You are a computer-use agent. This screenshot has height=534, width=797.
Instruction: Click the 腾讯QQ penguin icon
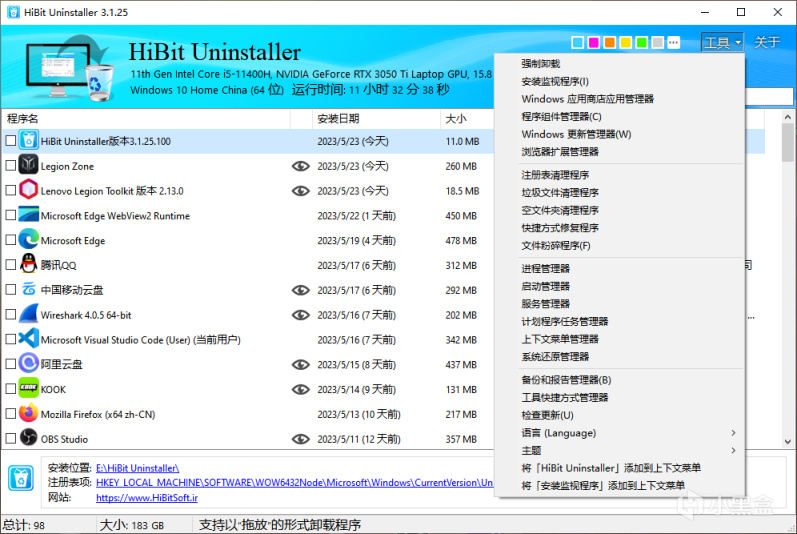click(28, 265)
